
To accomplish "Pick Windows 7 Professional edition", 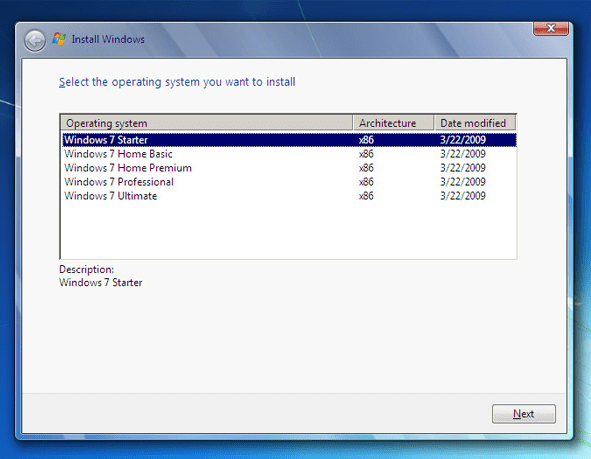I will tap(289, 182).
